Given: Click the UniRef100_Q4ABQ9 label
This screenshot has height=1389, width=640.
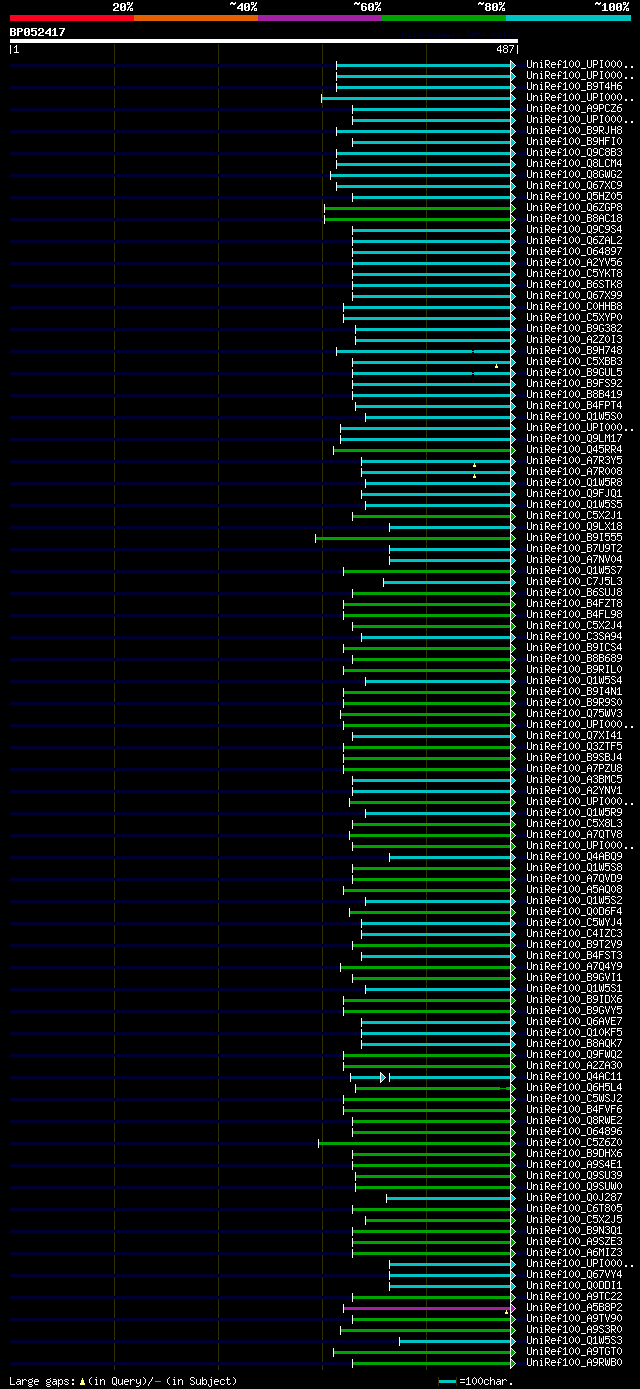Looking at the screenshot, I should pyautogui.click(x=574, y=857).
